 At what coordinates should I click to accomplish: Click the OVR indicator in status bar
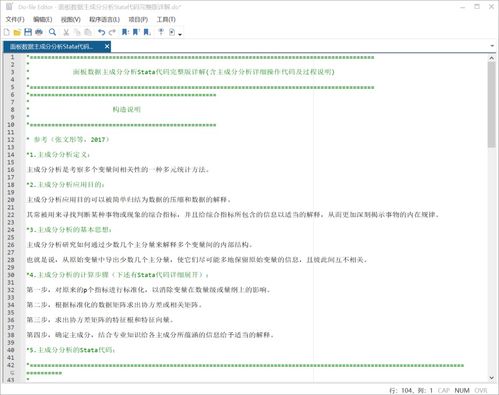click(x=481, y=390)
